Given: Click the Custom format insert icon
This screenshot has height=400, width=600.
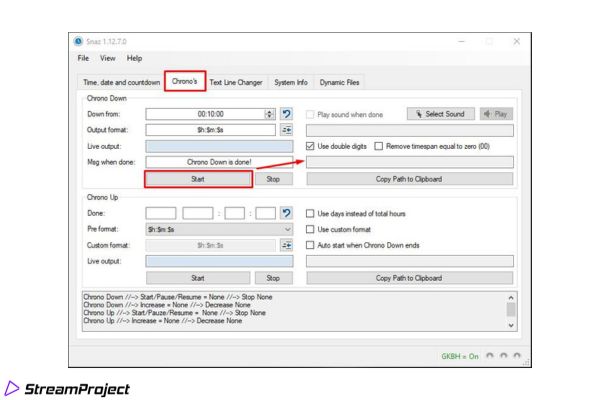Looking at the screenshot, I should 288,245.
